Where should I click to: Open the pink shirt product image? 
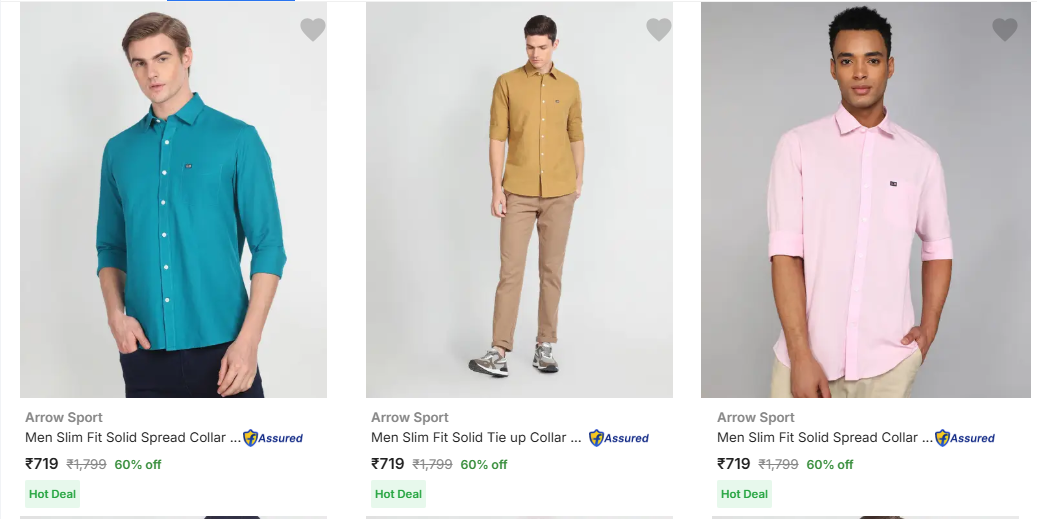[x=865, y=200]
